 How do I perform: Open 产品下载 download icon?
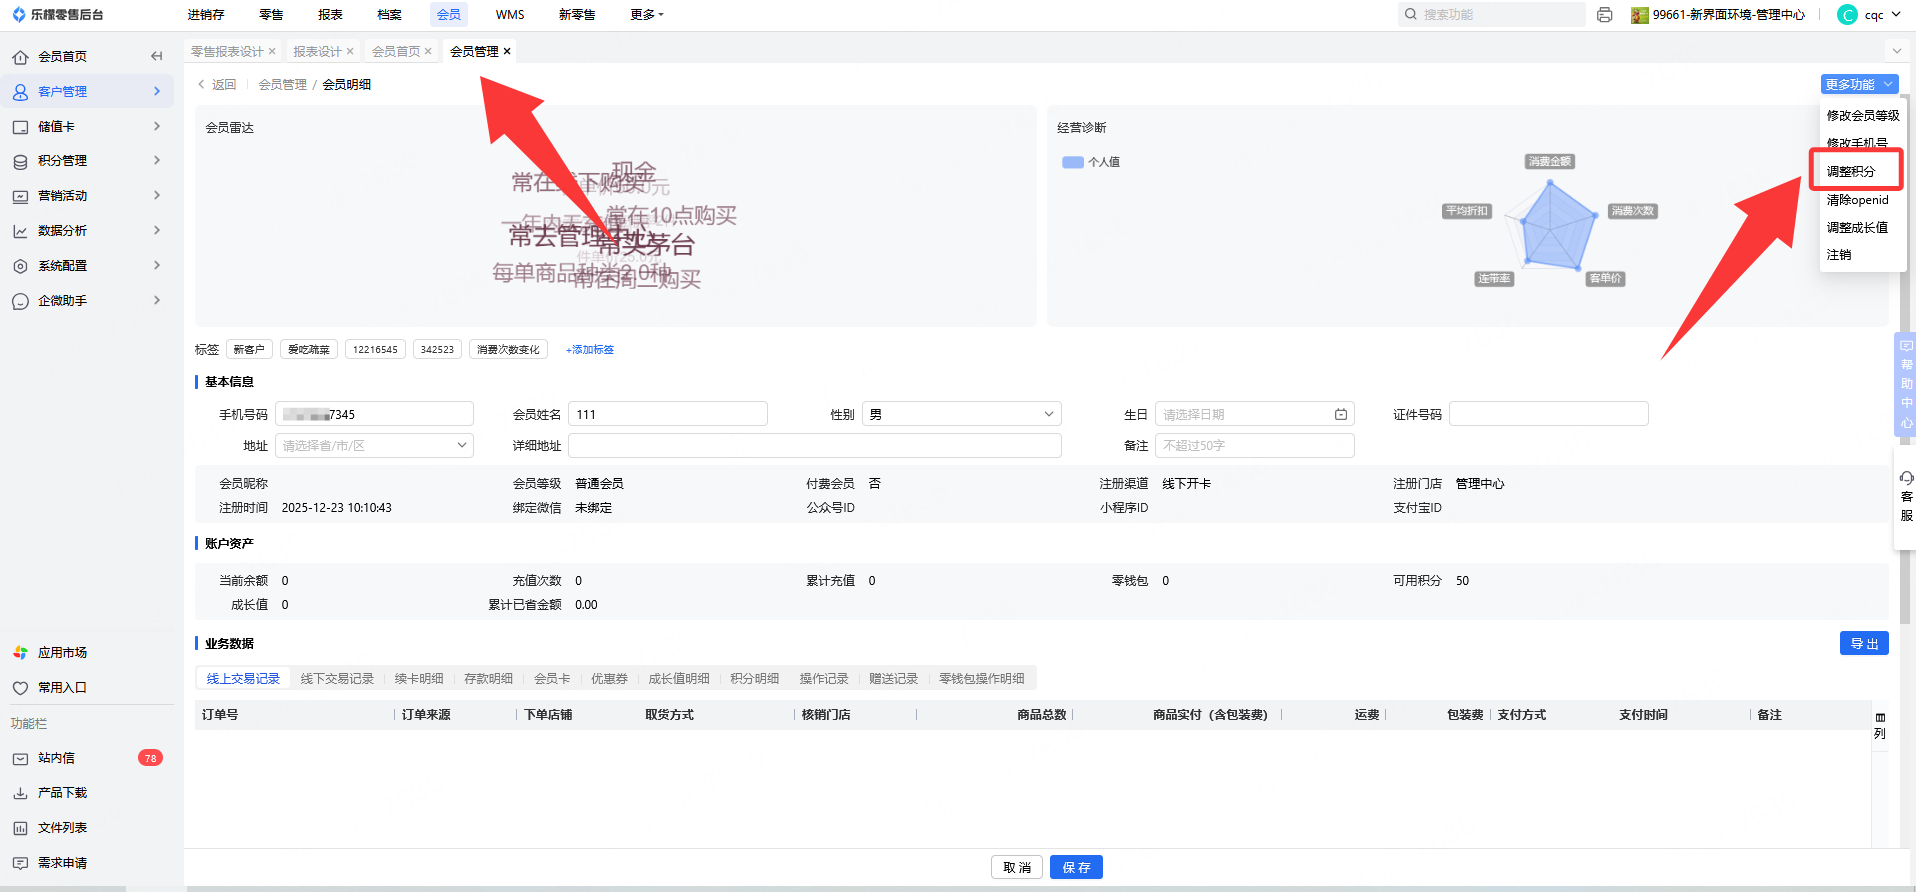pos(20,793)
